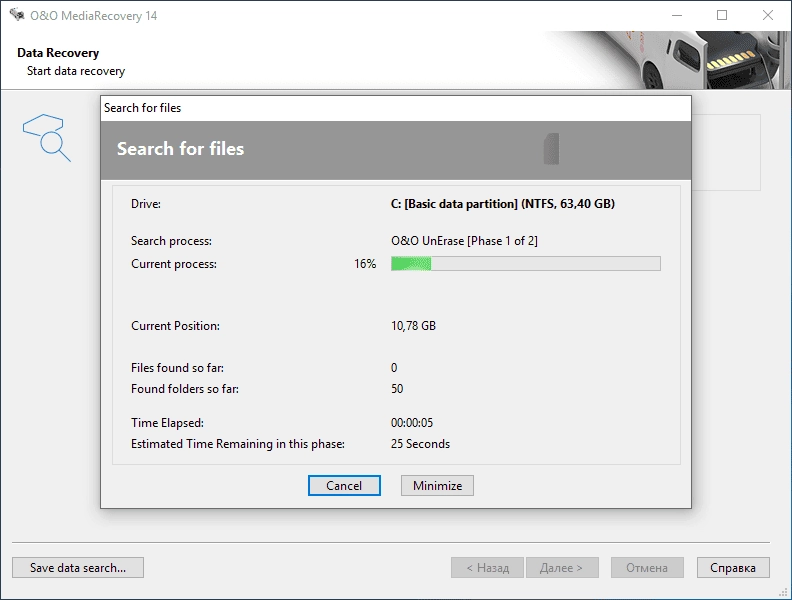Maximize the O&O MediaRecovery window
Viewport: 792px width, 600px height.
pyautogui.click(x=722, y=15)
